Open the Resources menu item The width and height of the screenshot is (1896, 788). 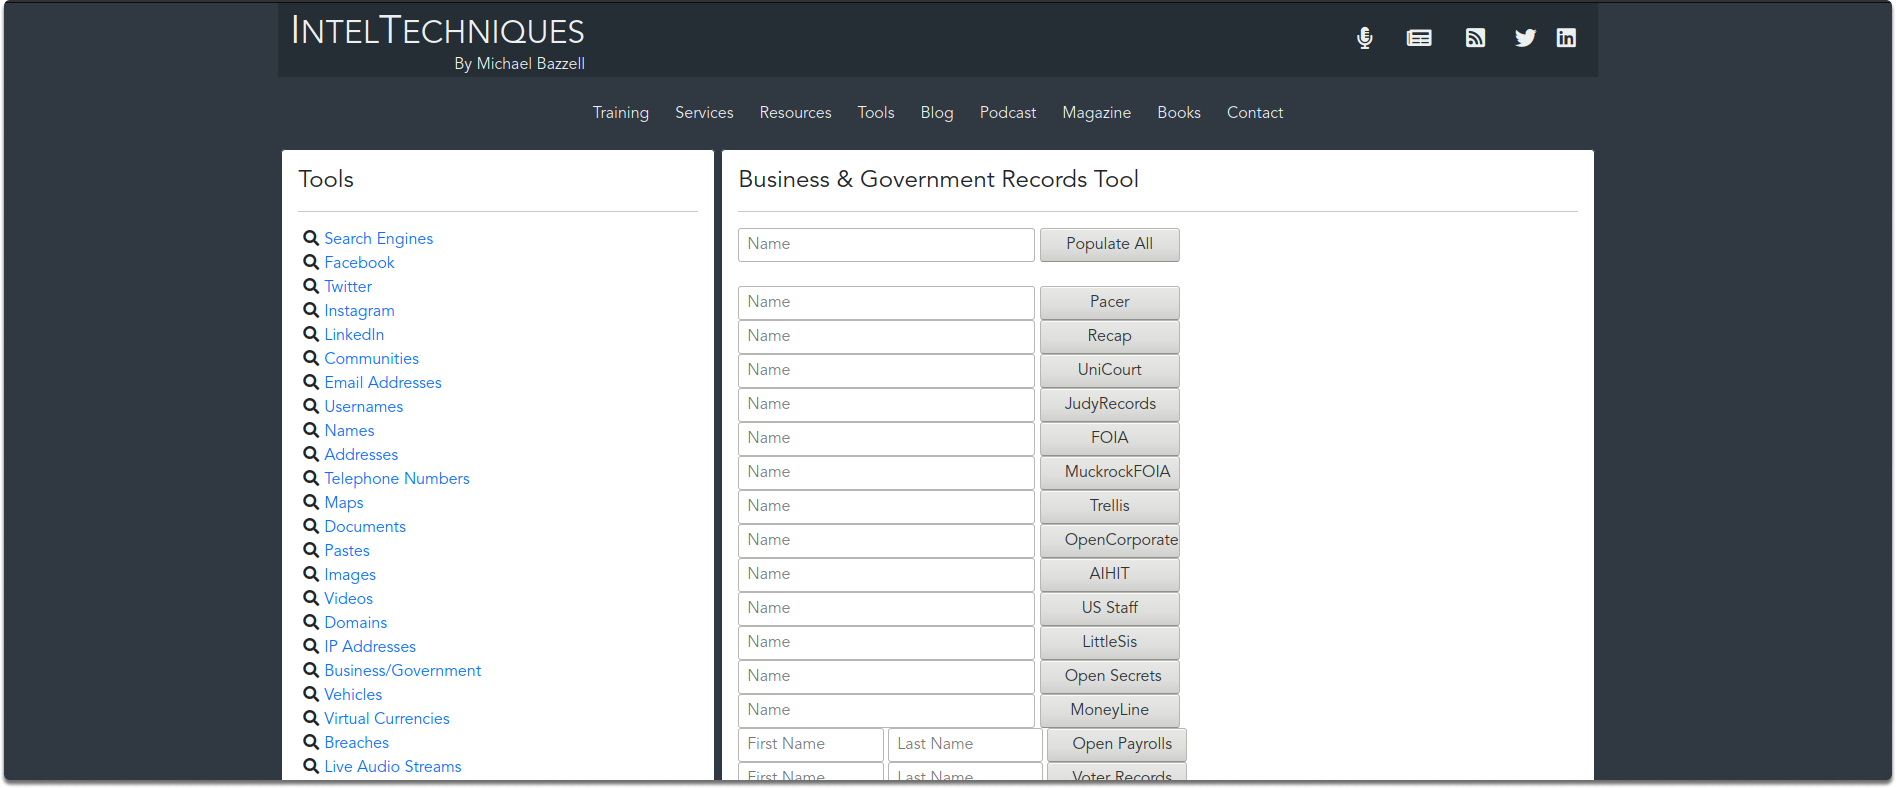coord(795,113)
